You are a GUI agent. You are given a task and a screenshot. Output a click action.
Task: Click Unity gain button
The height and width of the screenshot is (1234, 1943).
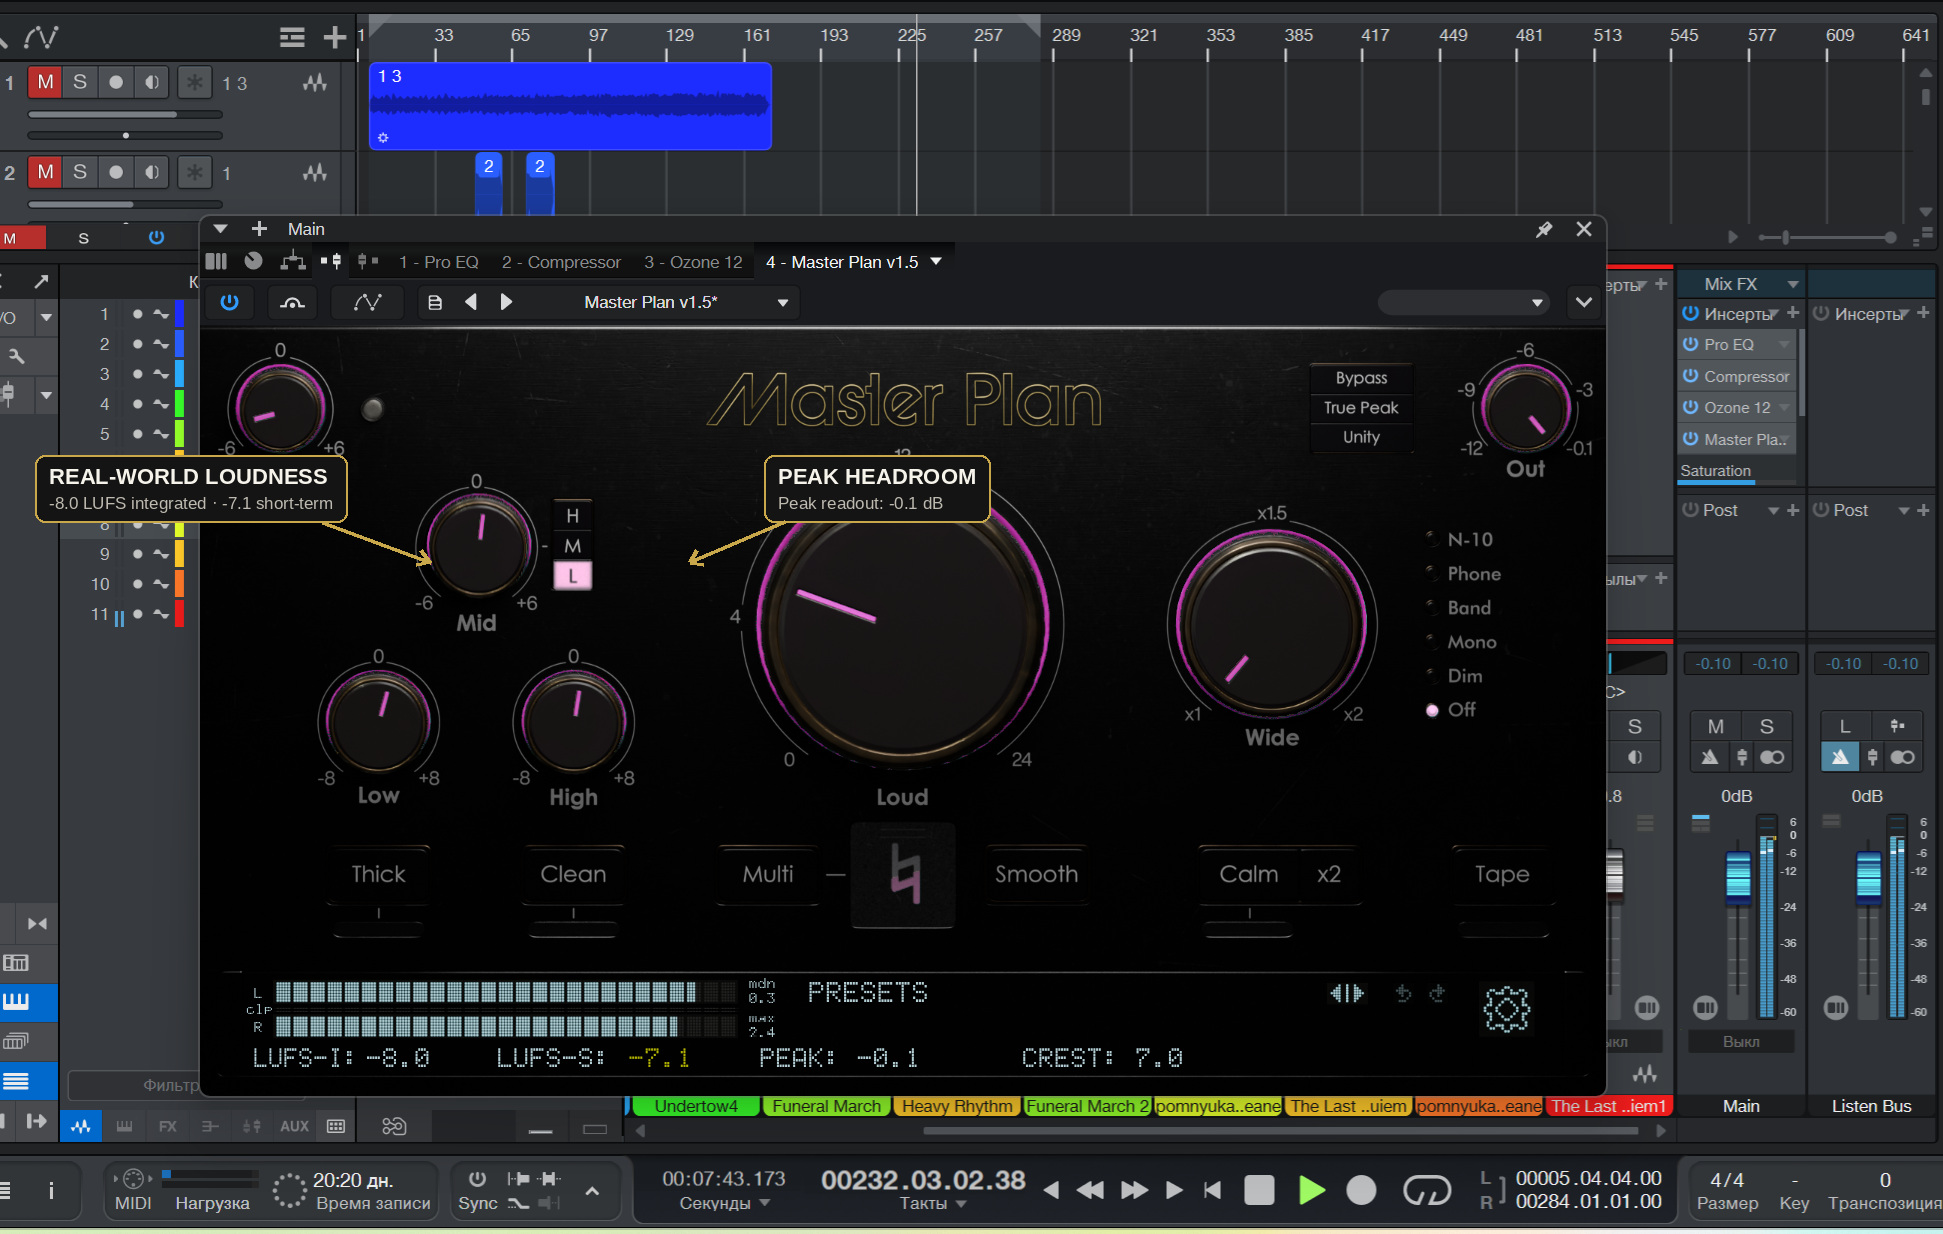(1361, 437)
